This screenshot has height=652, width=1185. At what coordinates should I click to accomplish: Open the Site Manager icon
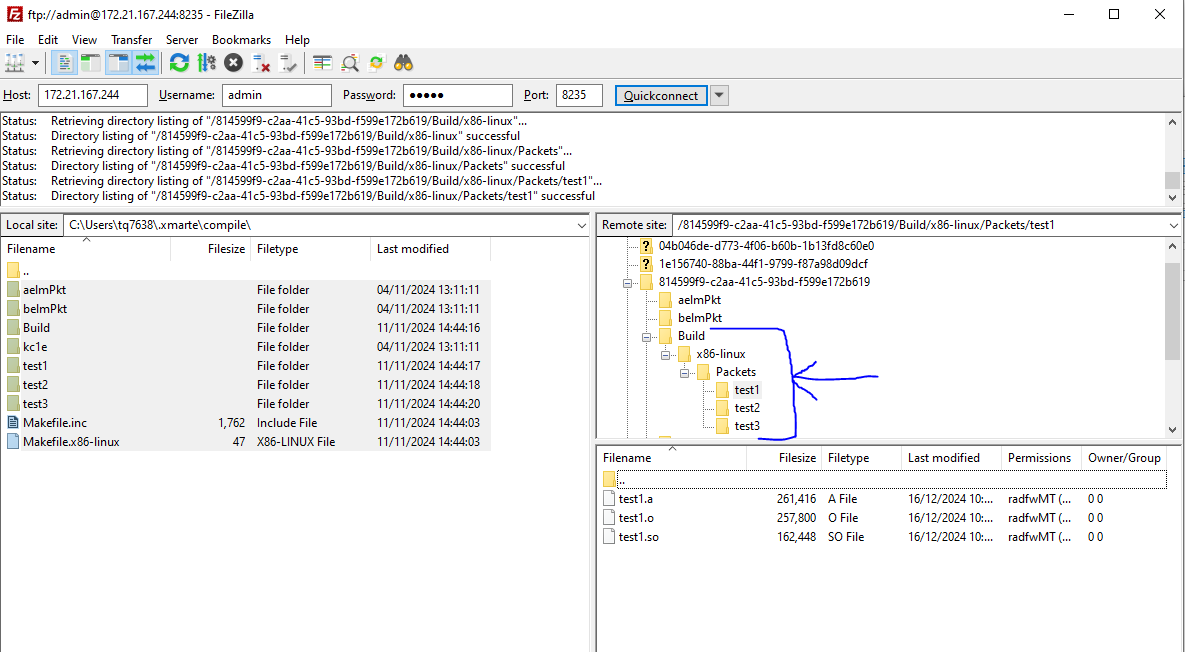(x=14, y=63)
